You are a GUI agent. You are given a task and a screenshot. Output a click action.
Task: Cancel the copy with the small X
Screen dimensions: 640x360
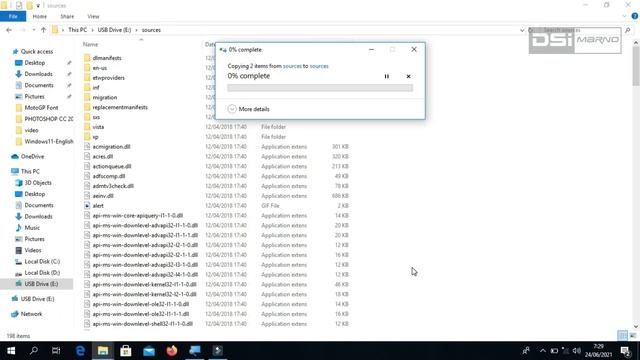[x=408, y=76]
